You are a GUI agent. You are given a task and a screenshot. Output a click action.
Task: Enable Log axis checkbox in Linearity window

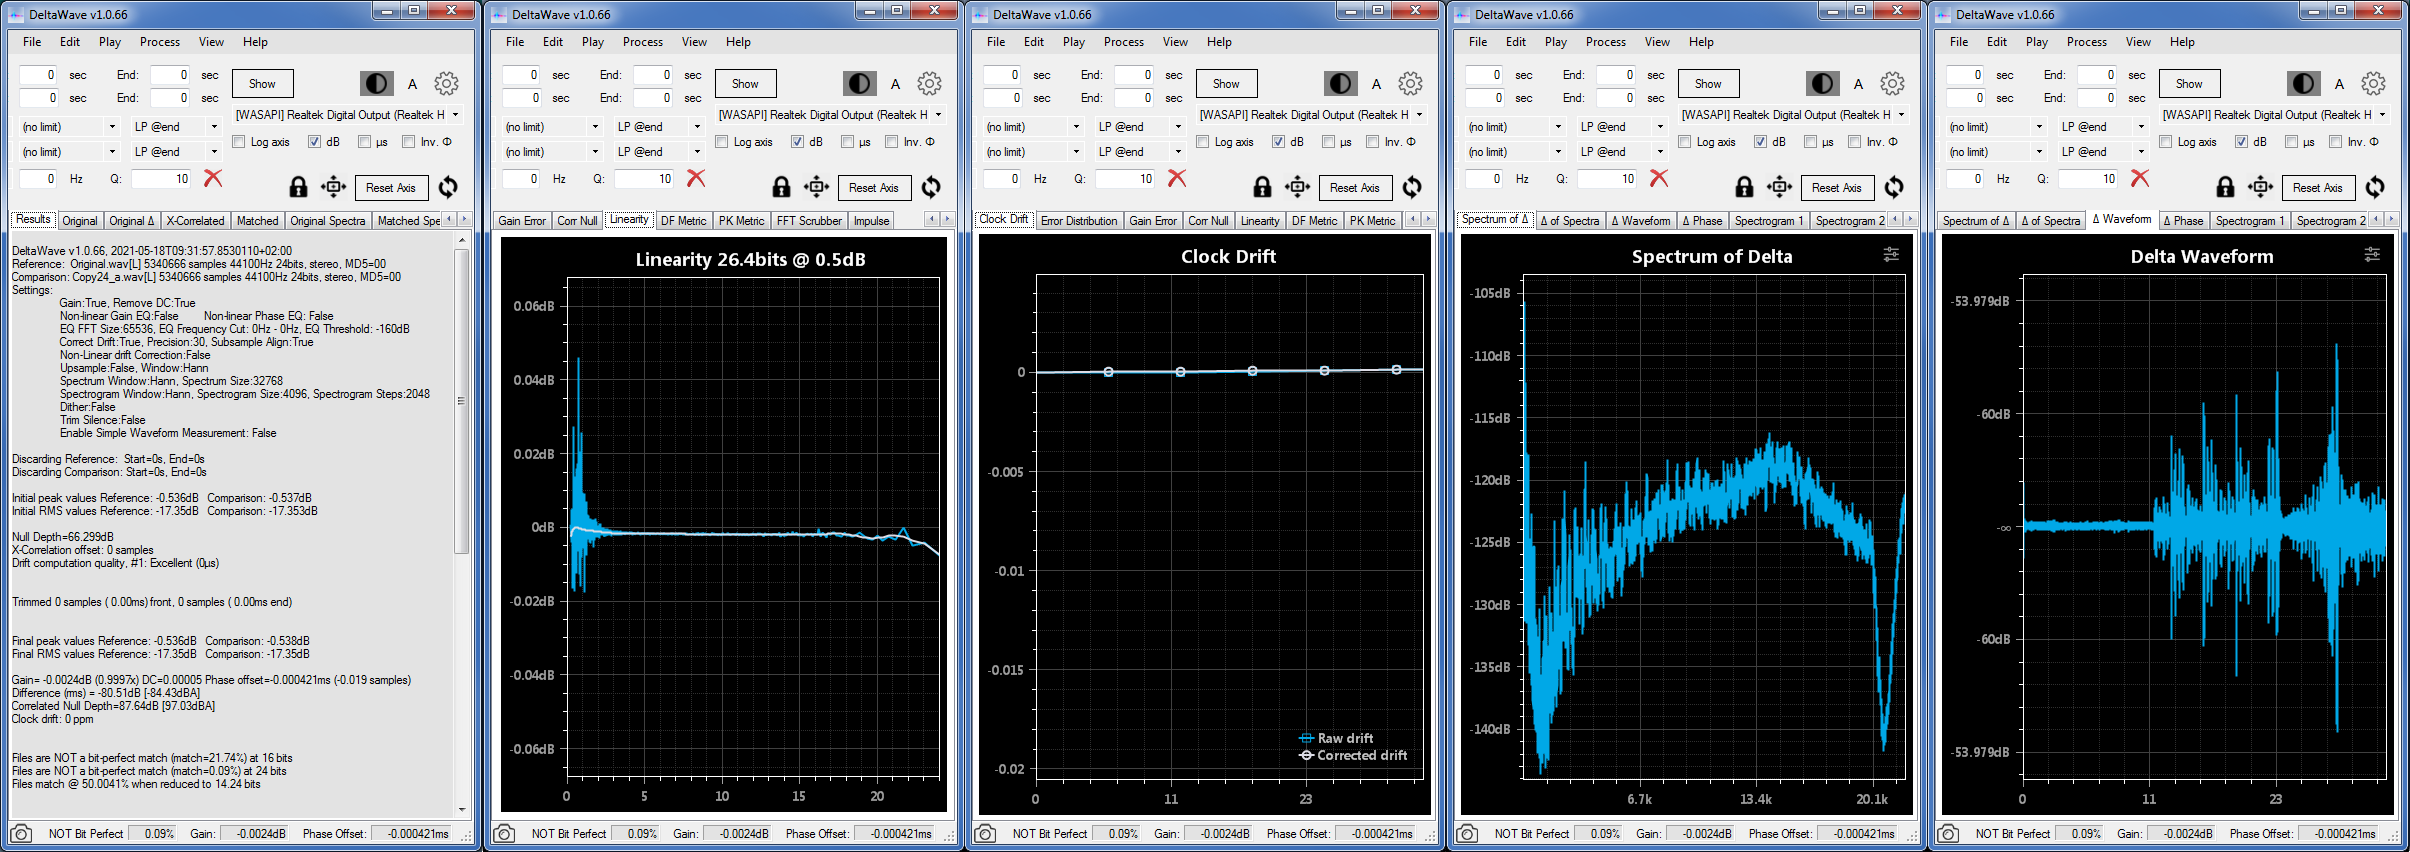tap(722, 142)
